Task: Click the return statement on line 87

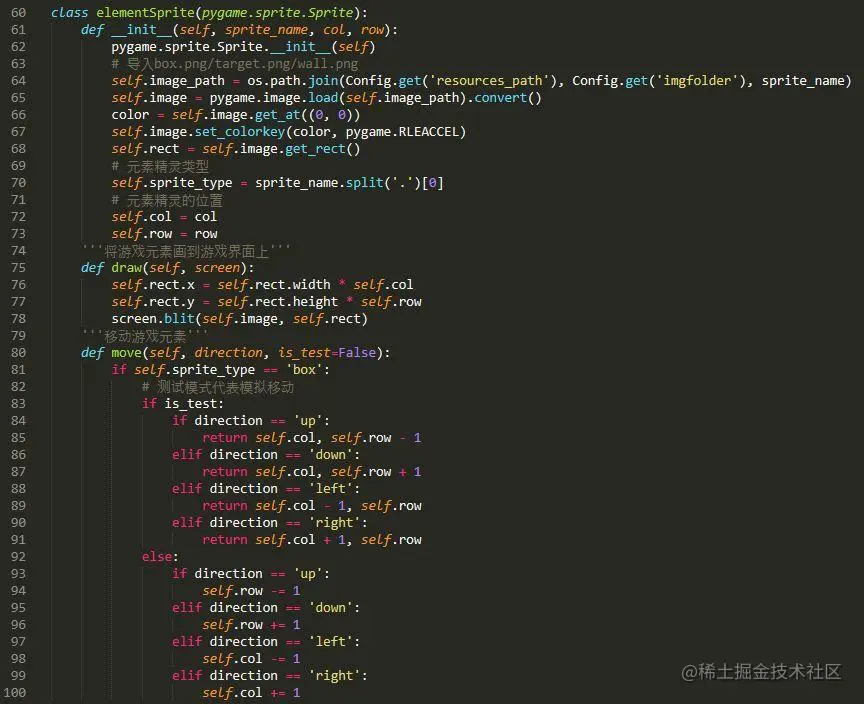Action: [x=311, y=472]
